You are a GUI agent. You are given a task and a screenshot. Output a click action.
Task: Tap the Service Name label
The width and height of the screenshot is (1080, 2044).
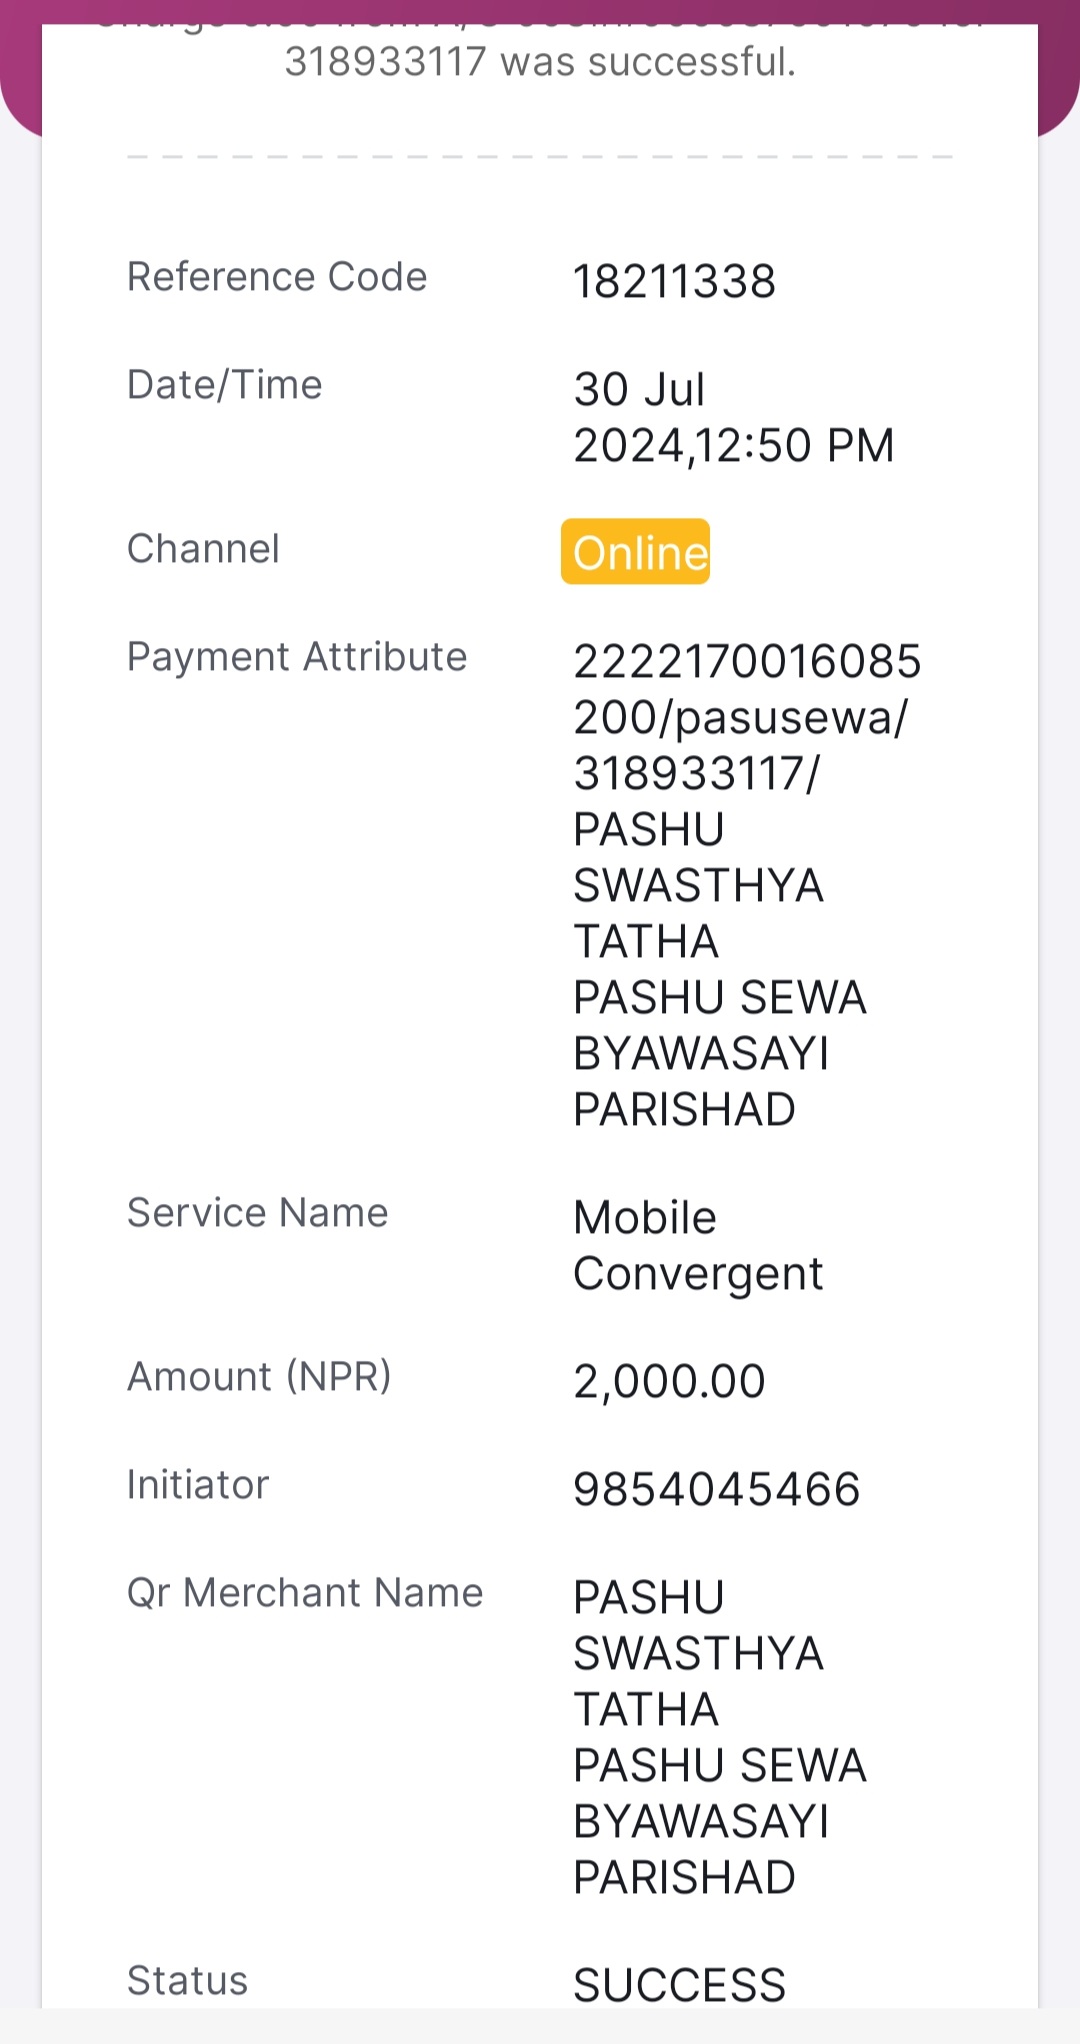pyautogui.click(x=257, y=1213)
